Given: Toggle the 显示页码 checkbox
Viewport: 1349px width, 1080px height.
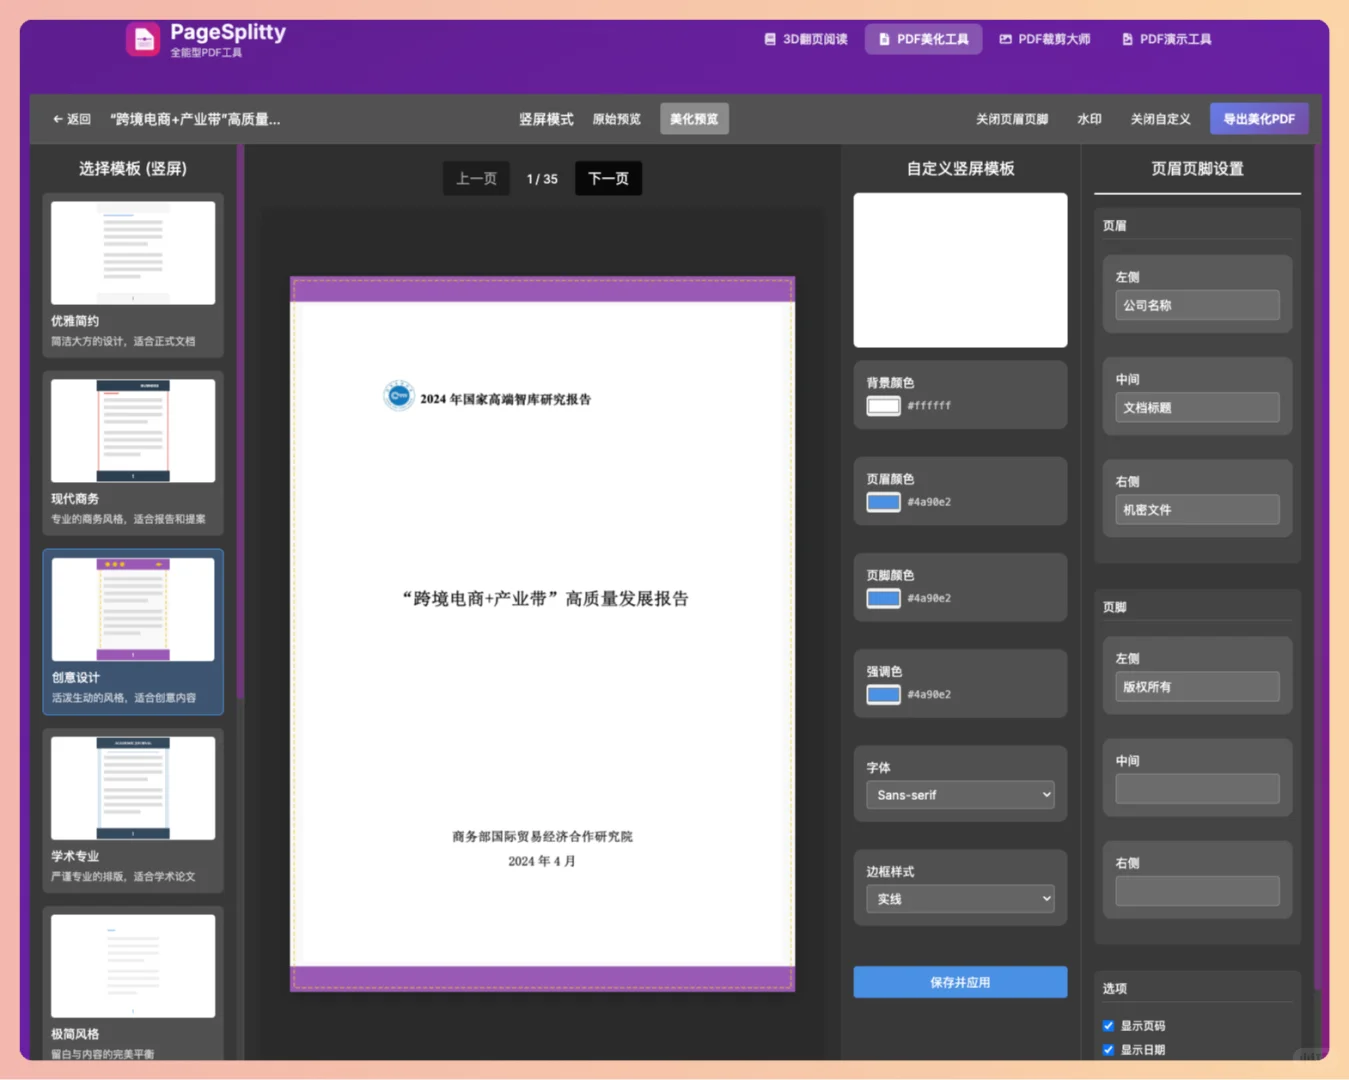Looking at the screenshot, I should click(x=1108, y=1026).
